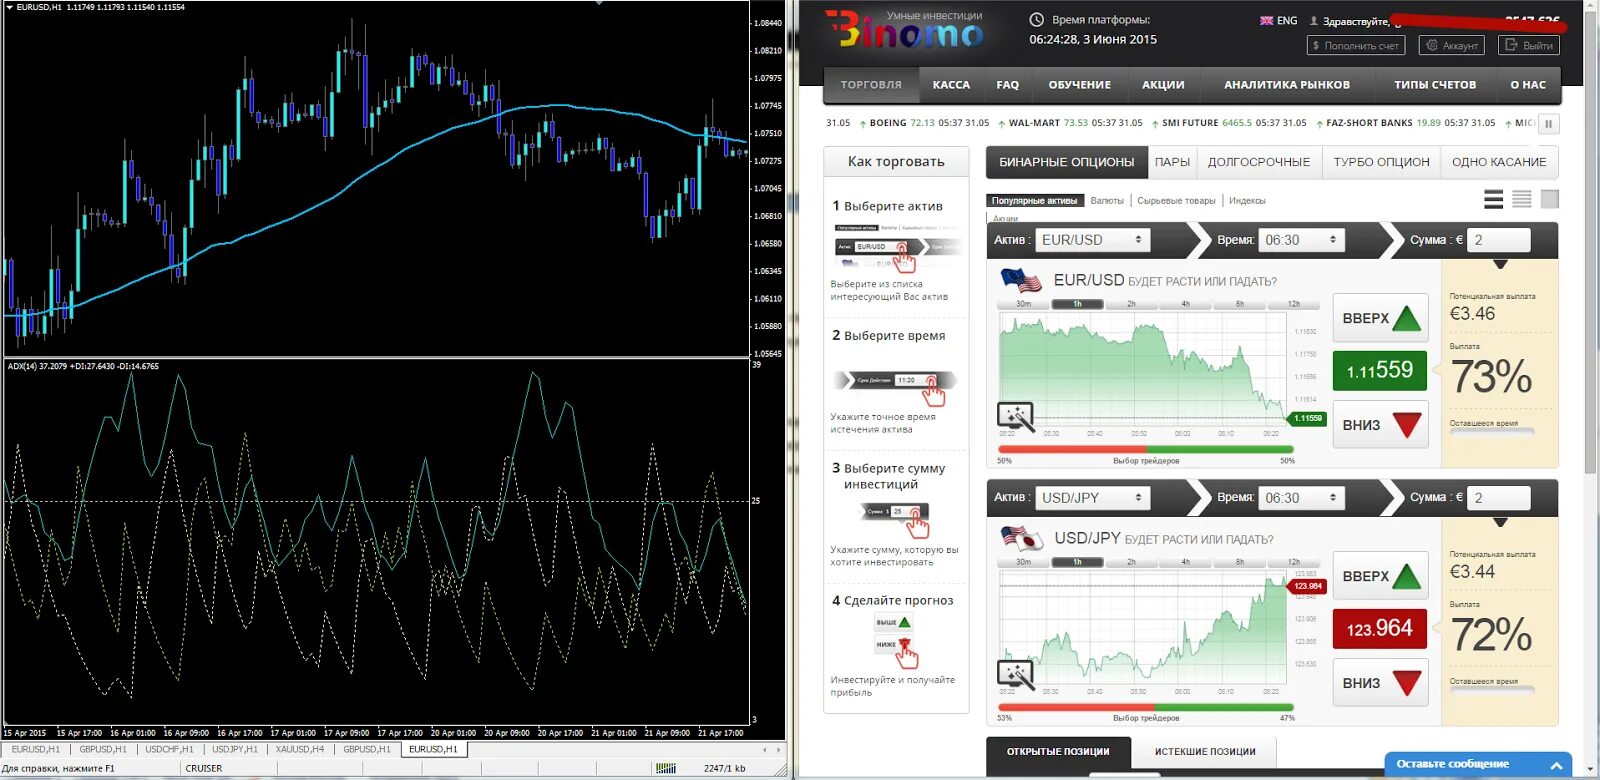
Task: Pause the stock ticker
Action: coord(1548,124)
